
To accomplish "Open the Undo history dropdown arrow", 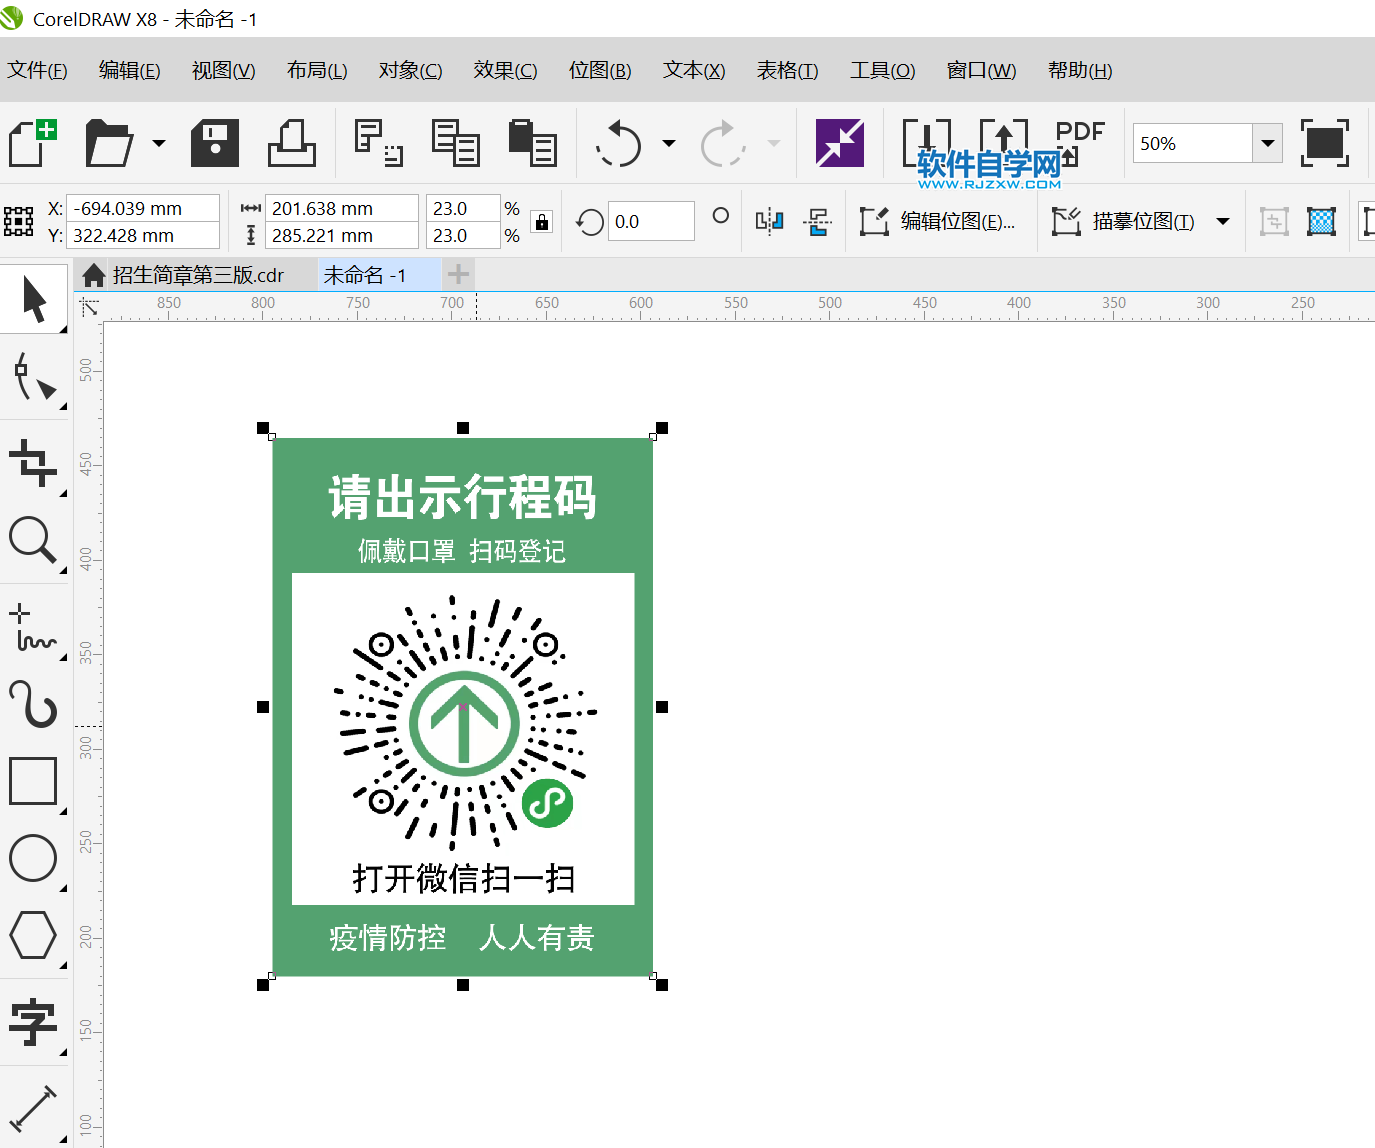I will pyautogui.click(x=668, y=143).
